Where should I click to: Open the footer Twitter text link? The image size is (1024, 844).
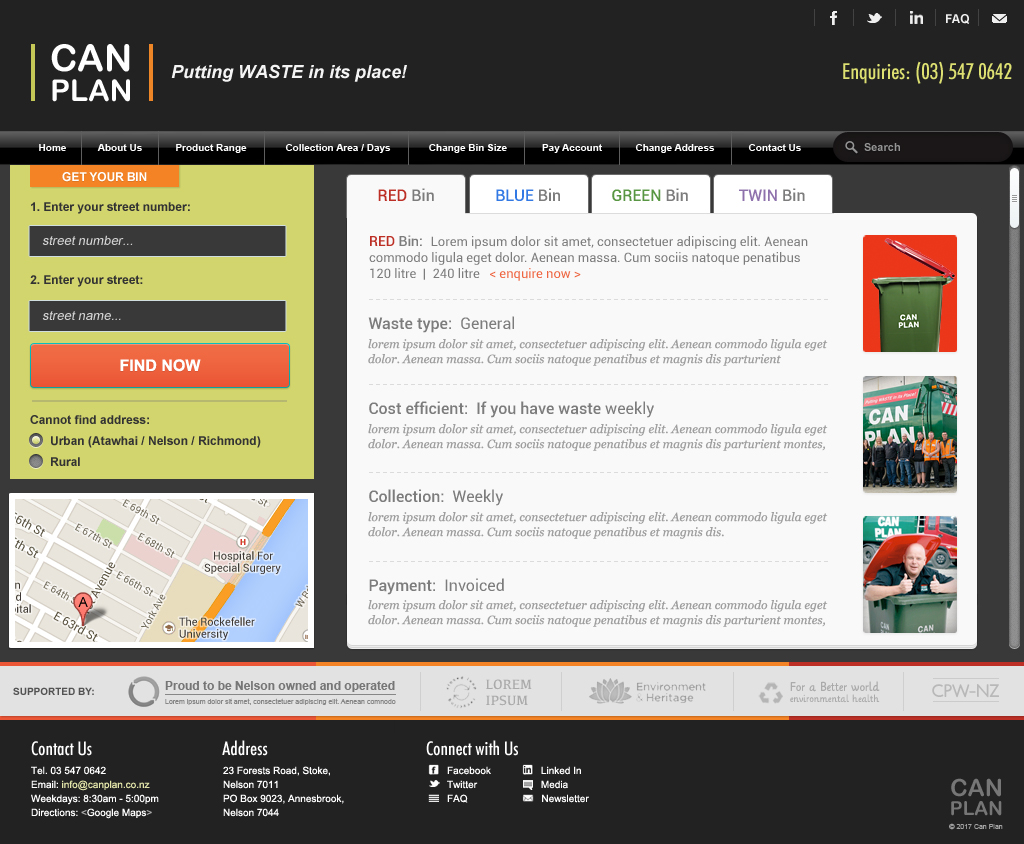(462, 785)
